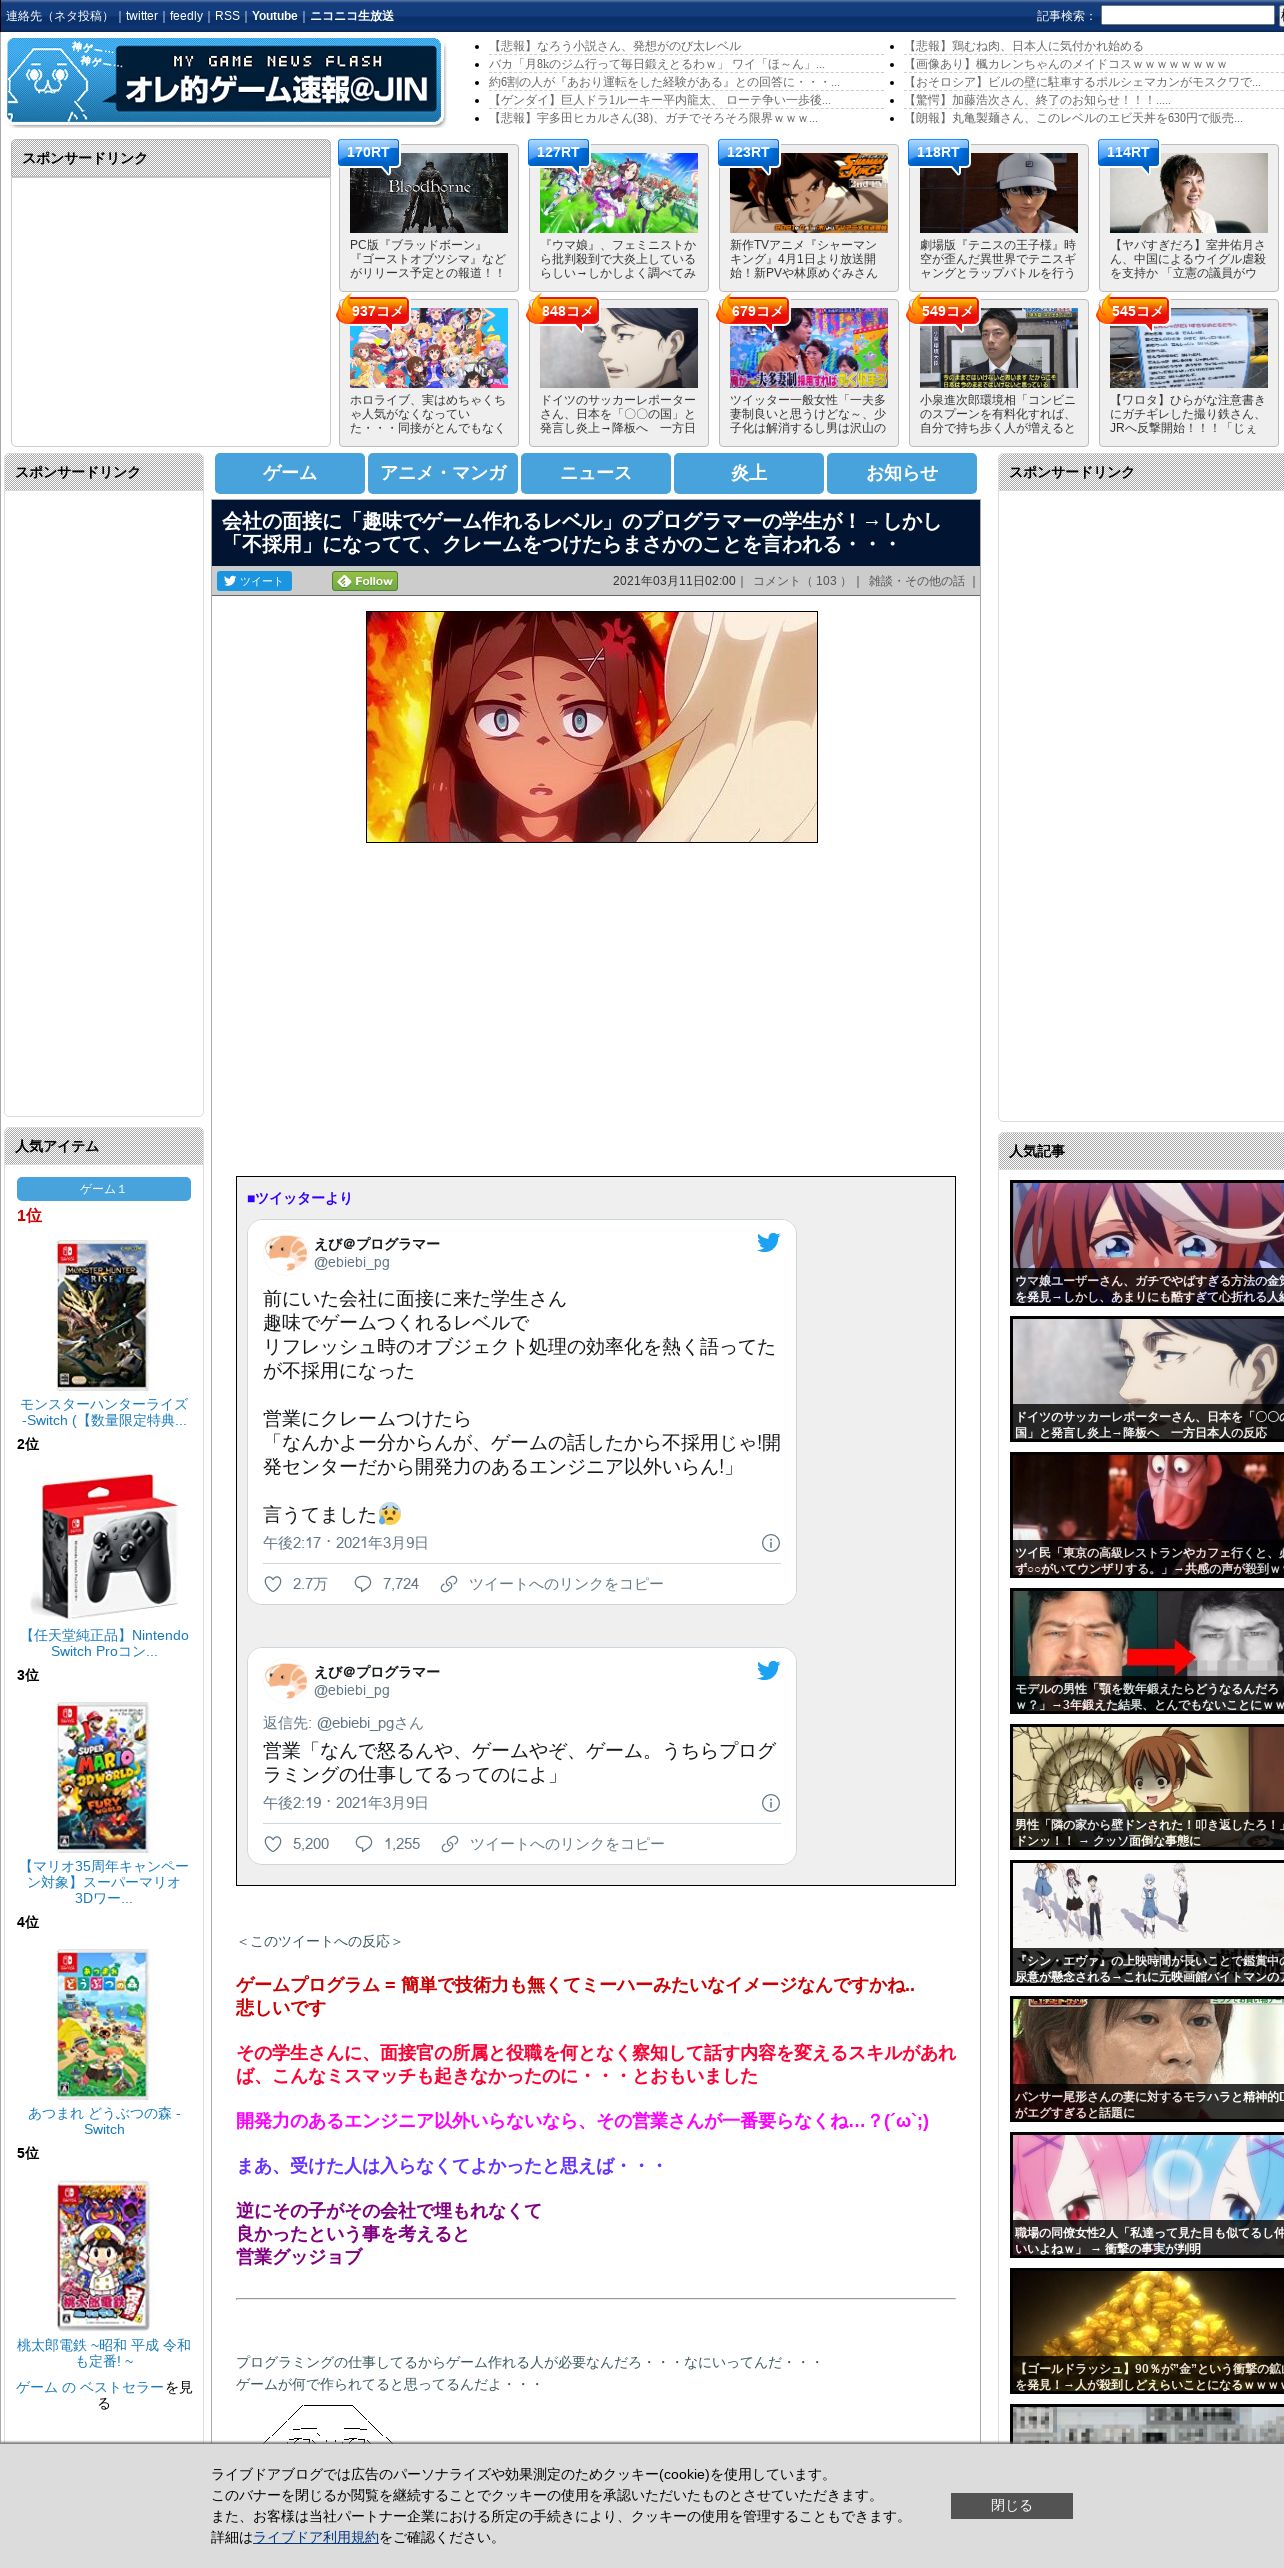Click the blue ツイート share button
The width and height of the screenshot is (1284, 2568).
point(254,581)
